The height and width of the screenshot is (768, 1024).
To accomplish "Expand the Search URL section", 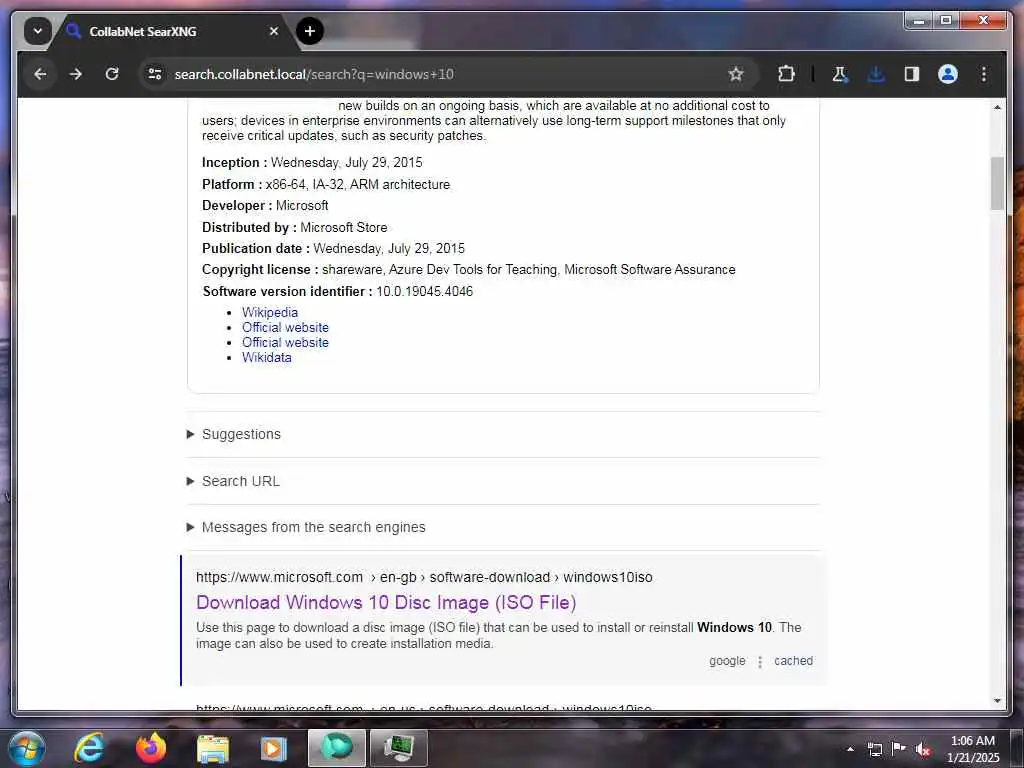I will [234, 481].
